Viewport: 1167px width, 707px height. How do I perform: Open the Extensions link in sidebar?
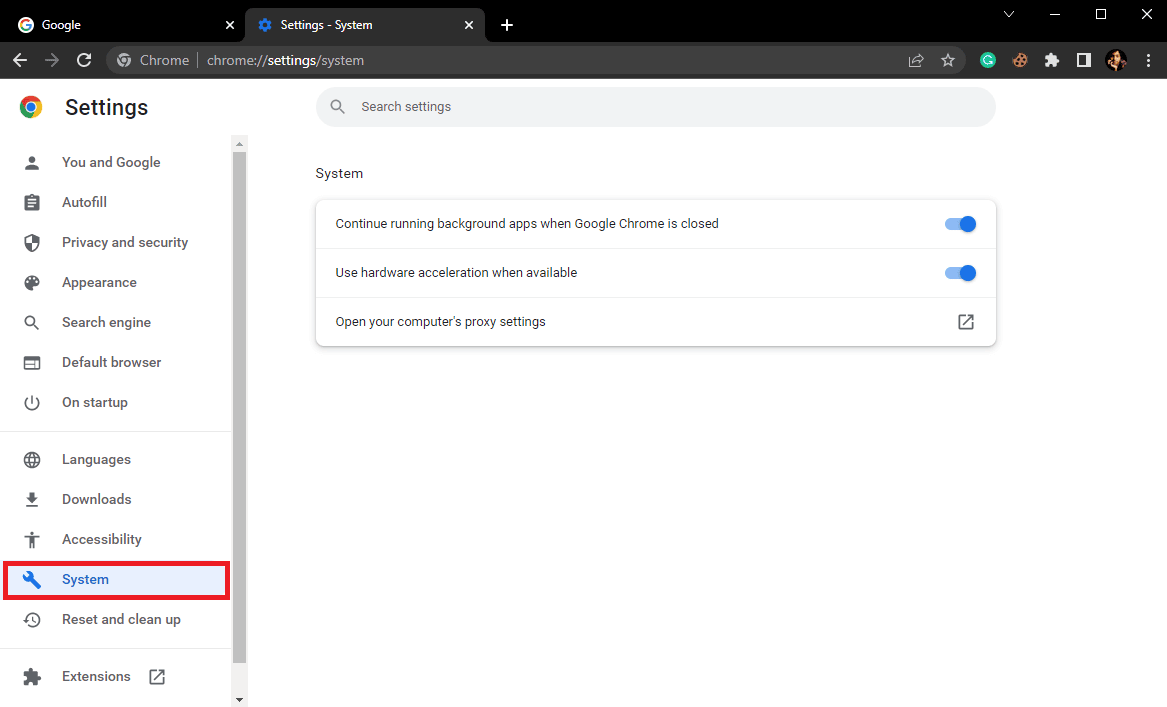[x=96, y=676]
